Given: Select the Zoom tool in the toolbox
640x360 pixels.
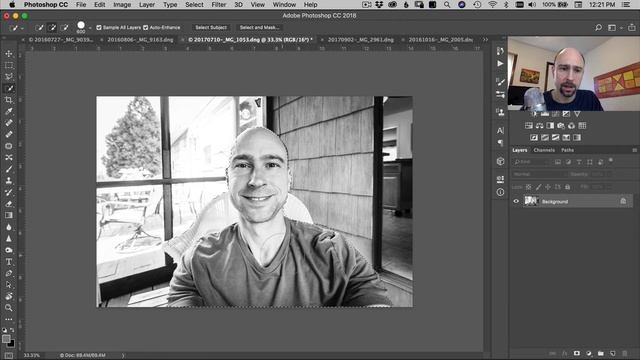Looking at the screenshot, I should [x=9, y=308].
